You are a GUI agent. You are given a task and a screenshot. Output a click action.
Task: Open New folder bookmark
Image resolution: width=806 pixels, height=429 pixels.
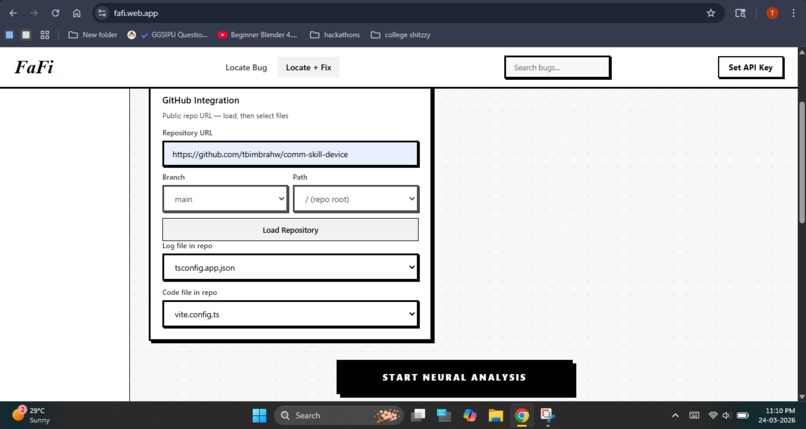point(93,35)
